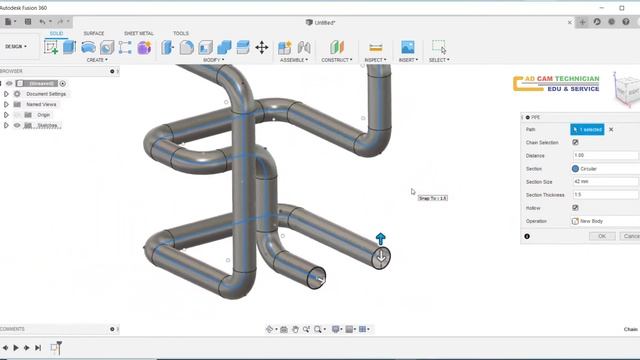Switch to the Surface tab
Screen dimensions: 640x360
94,33
